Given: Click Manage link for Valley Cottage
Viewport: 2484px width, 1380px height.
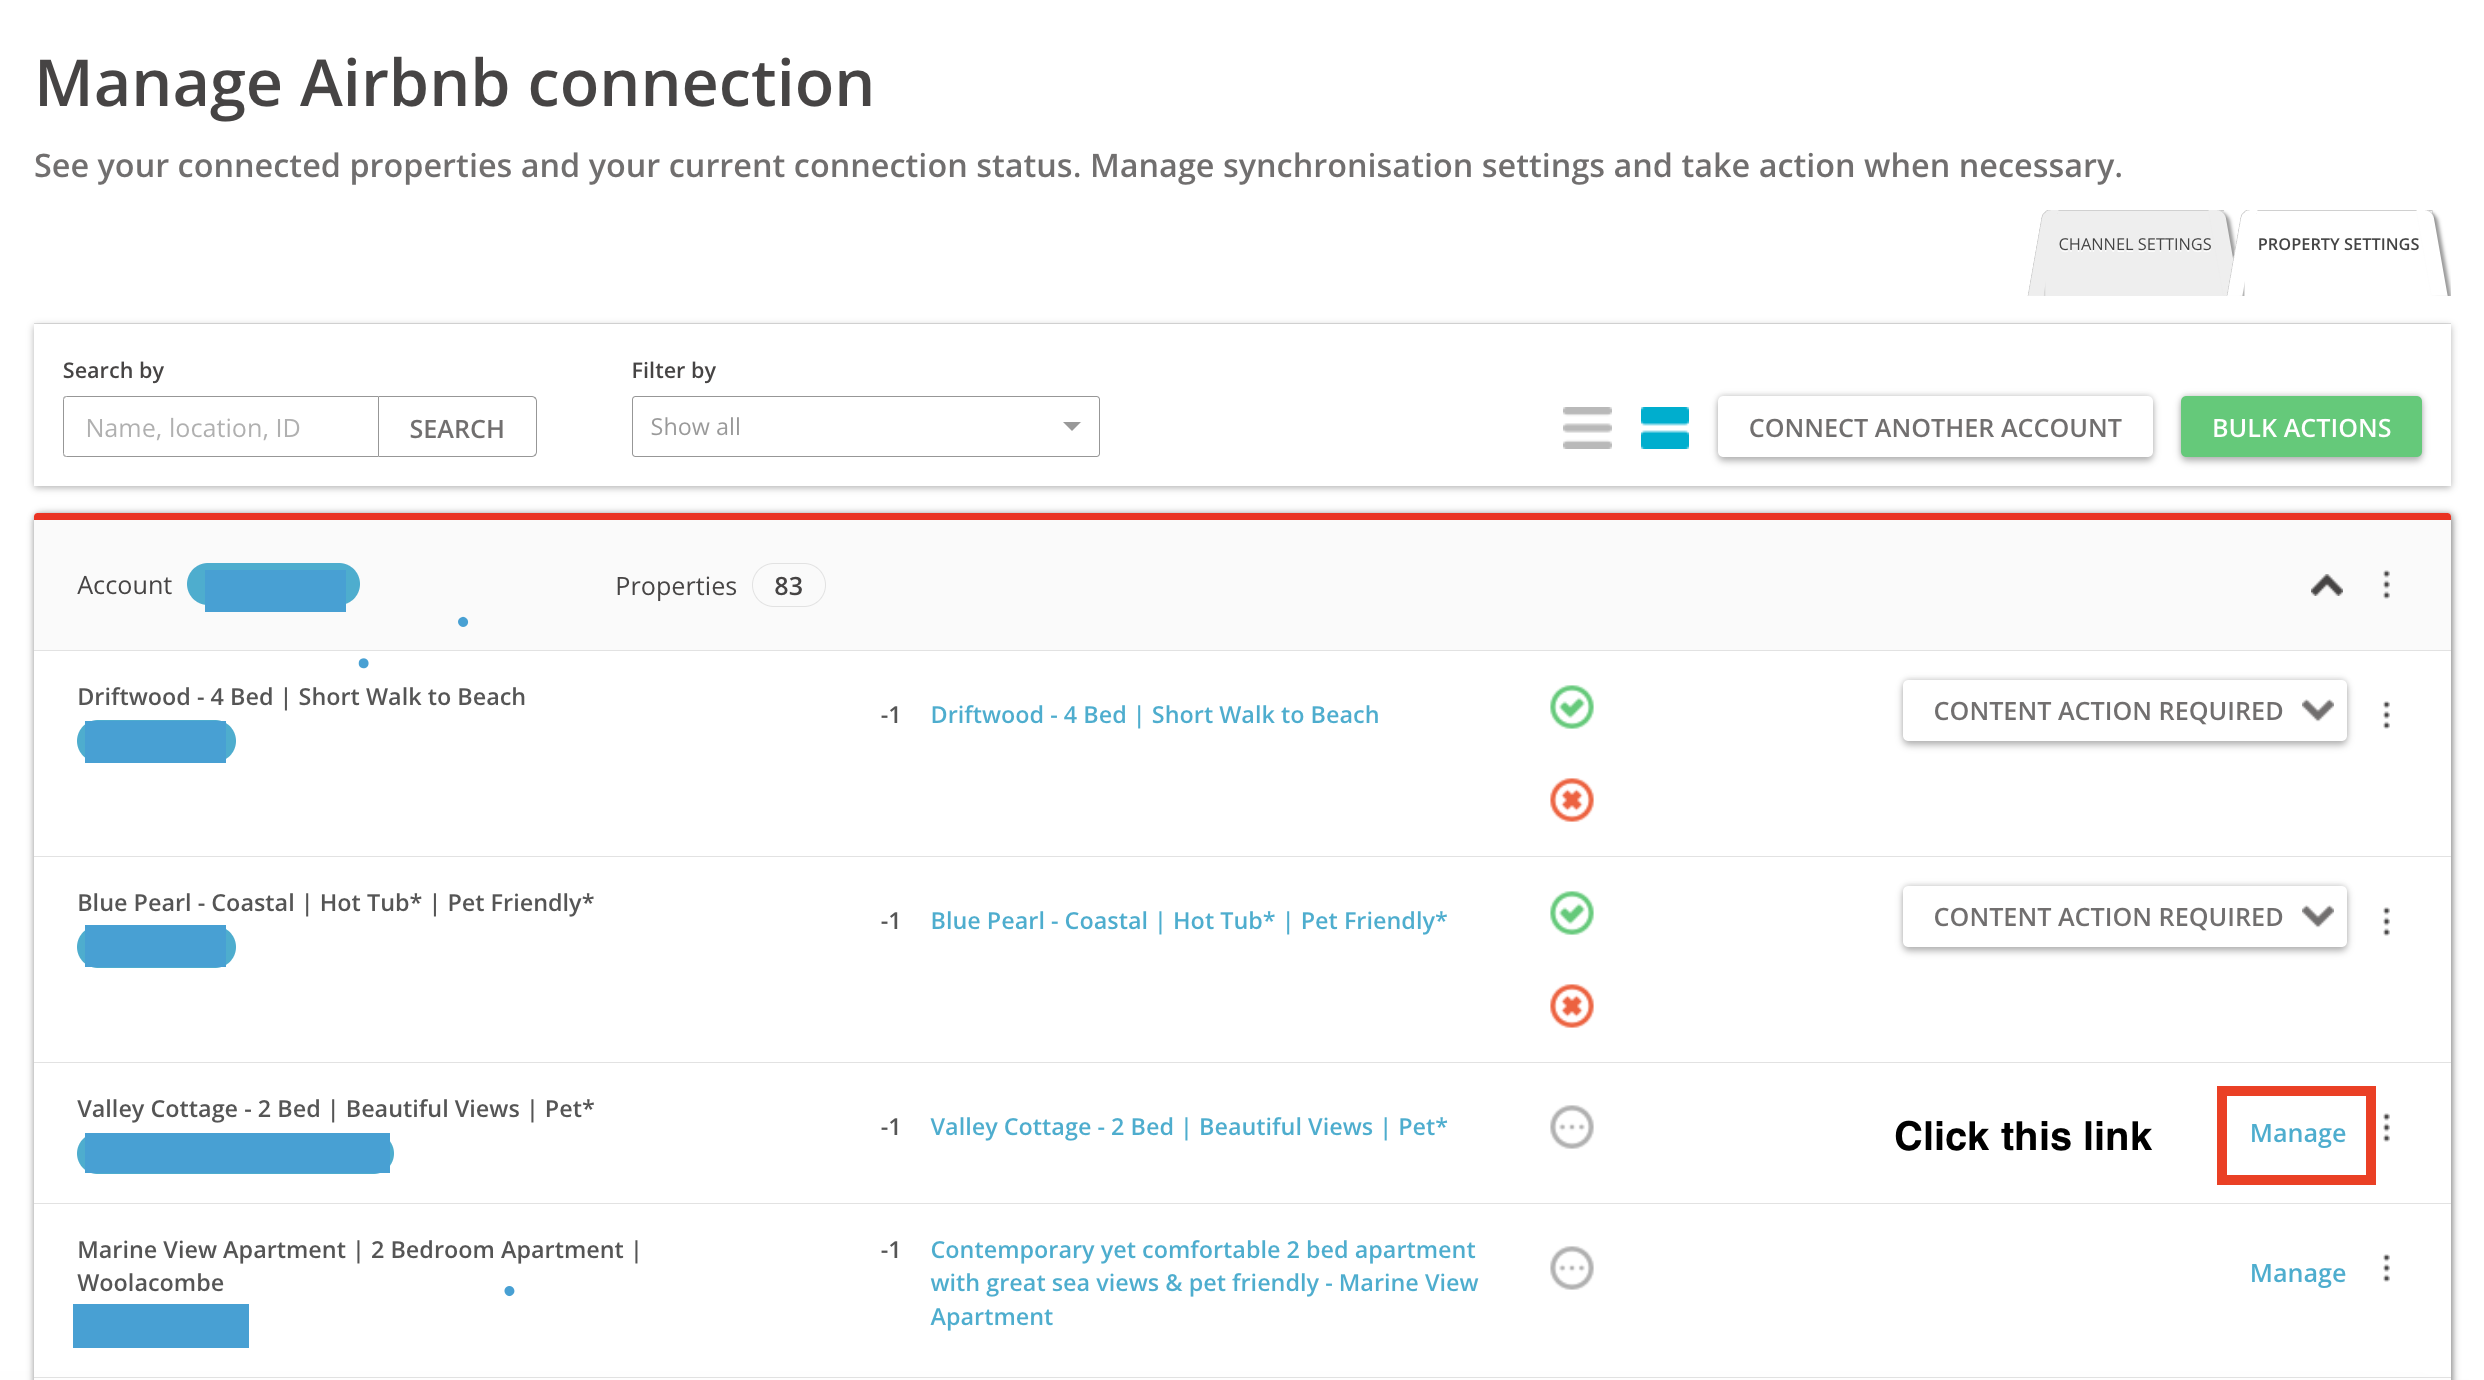Looking at the screenshot, I should pyautogui.click(x=2297, y=1133).
